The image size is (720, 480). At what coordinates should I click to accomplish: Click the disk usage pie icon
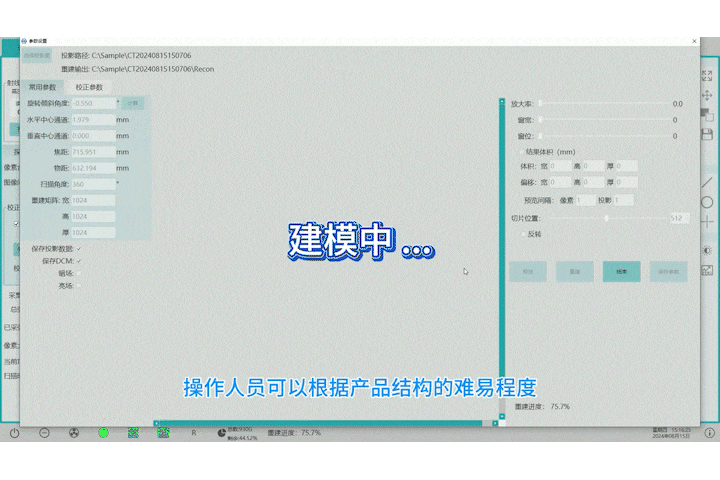click(221, 433)
